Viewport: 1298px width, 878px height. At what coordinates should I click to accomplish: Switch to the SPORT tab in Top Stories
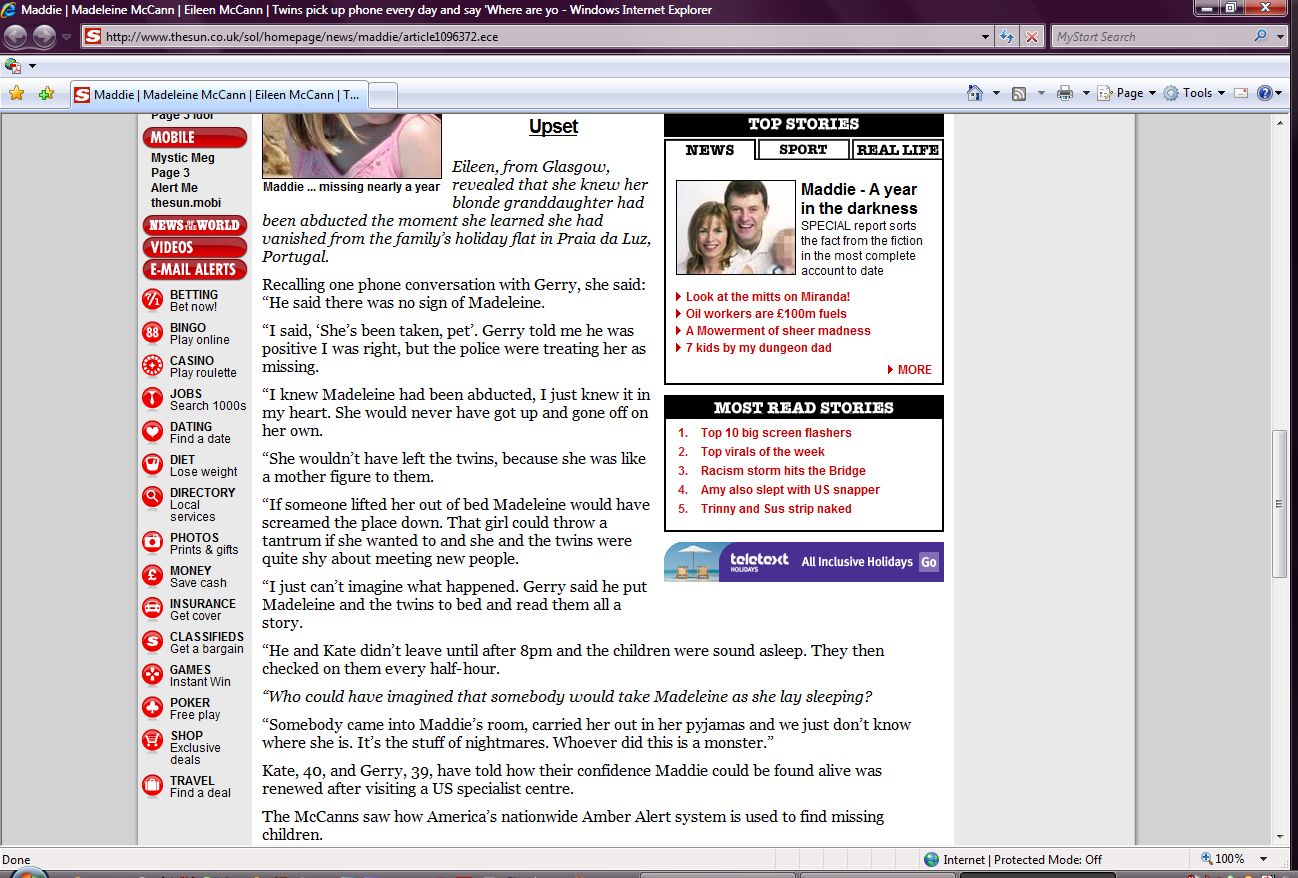(803, 150)
